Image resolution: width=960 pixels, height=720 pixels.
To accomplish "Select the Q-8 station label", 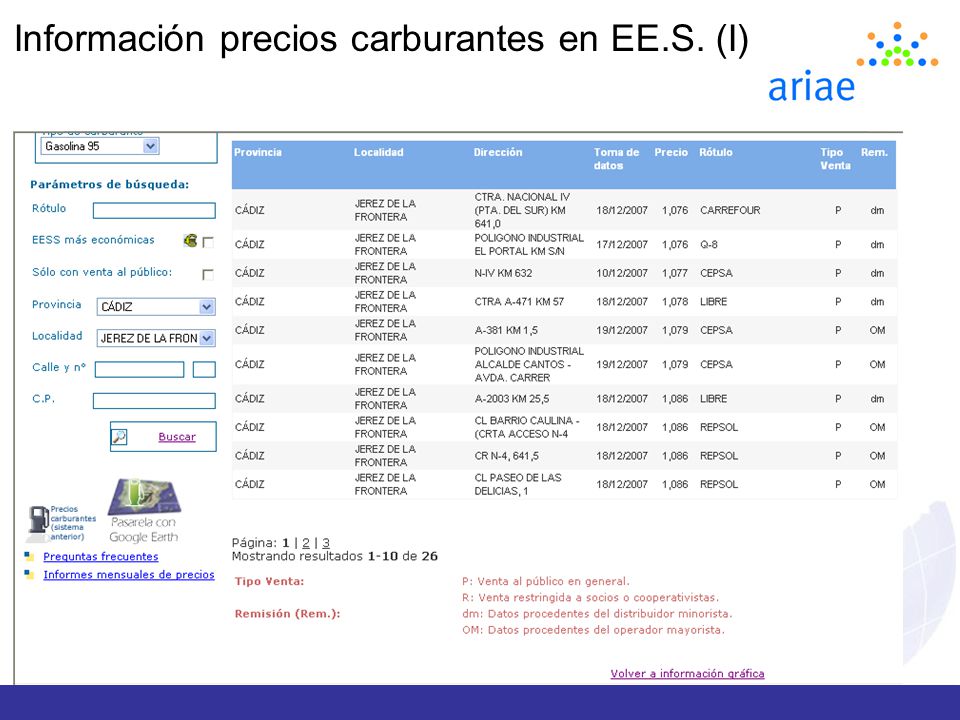I will 709,244.
